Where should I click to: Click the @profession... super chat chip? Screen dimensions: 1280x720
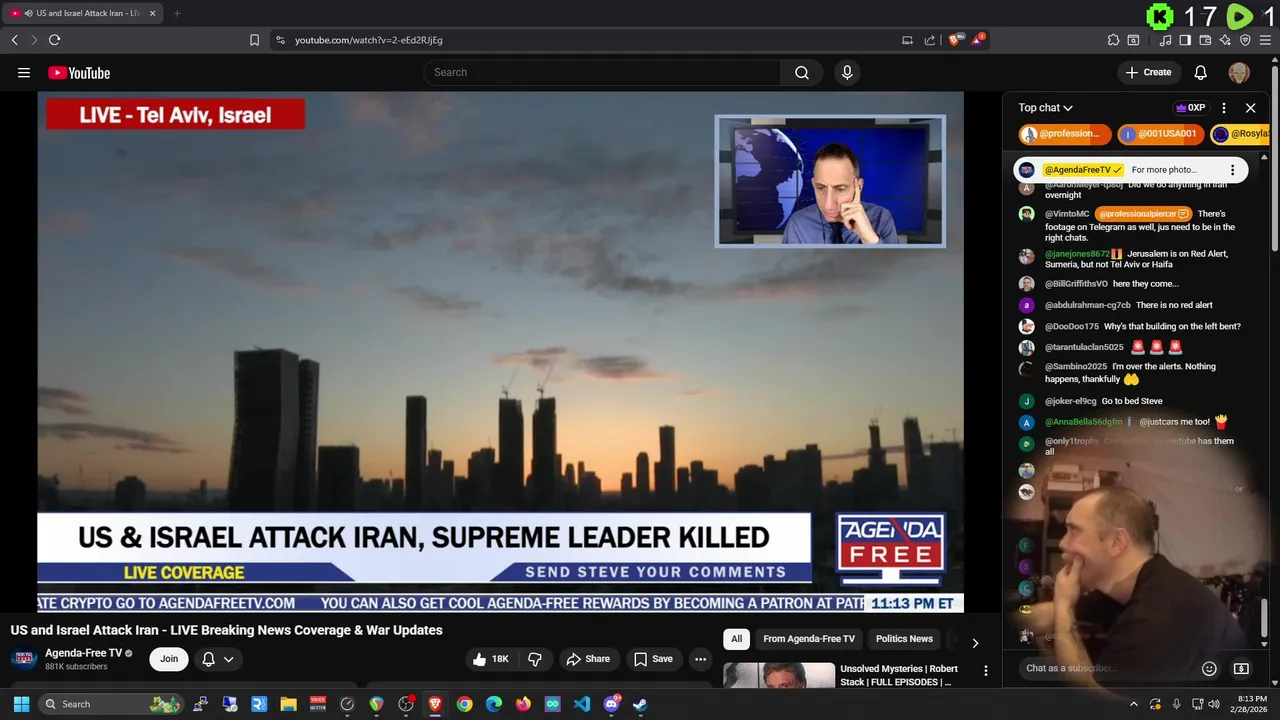(1065, 134)
